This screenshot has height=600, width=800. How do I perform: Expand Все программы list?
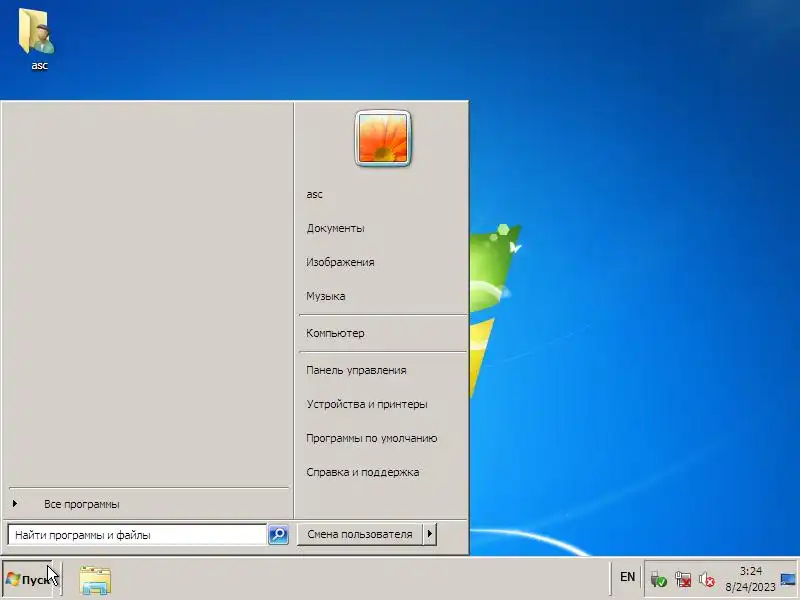[82, 504]
